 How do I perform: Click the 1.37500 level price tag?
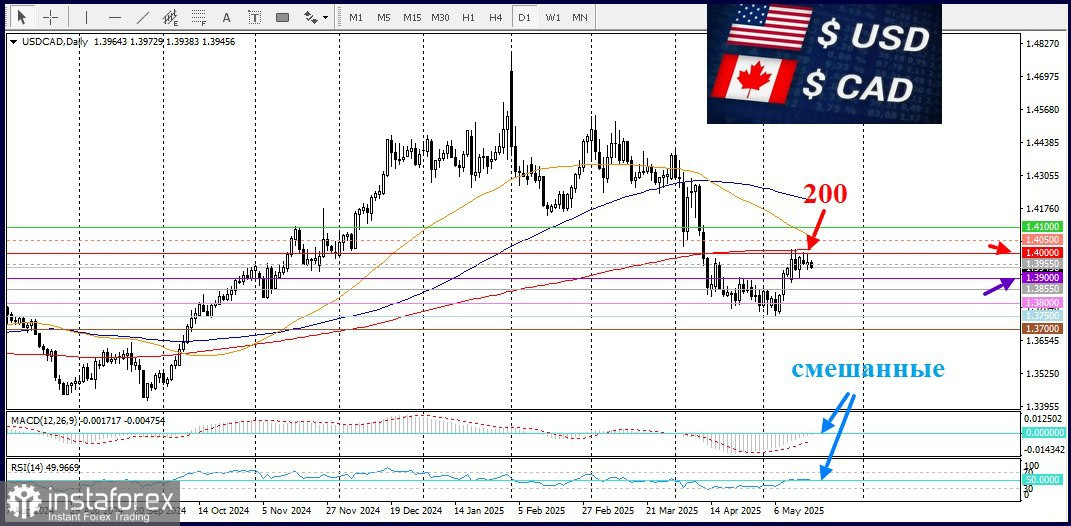(1042, 316)
